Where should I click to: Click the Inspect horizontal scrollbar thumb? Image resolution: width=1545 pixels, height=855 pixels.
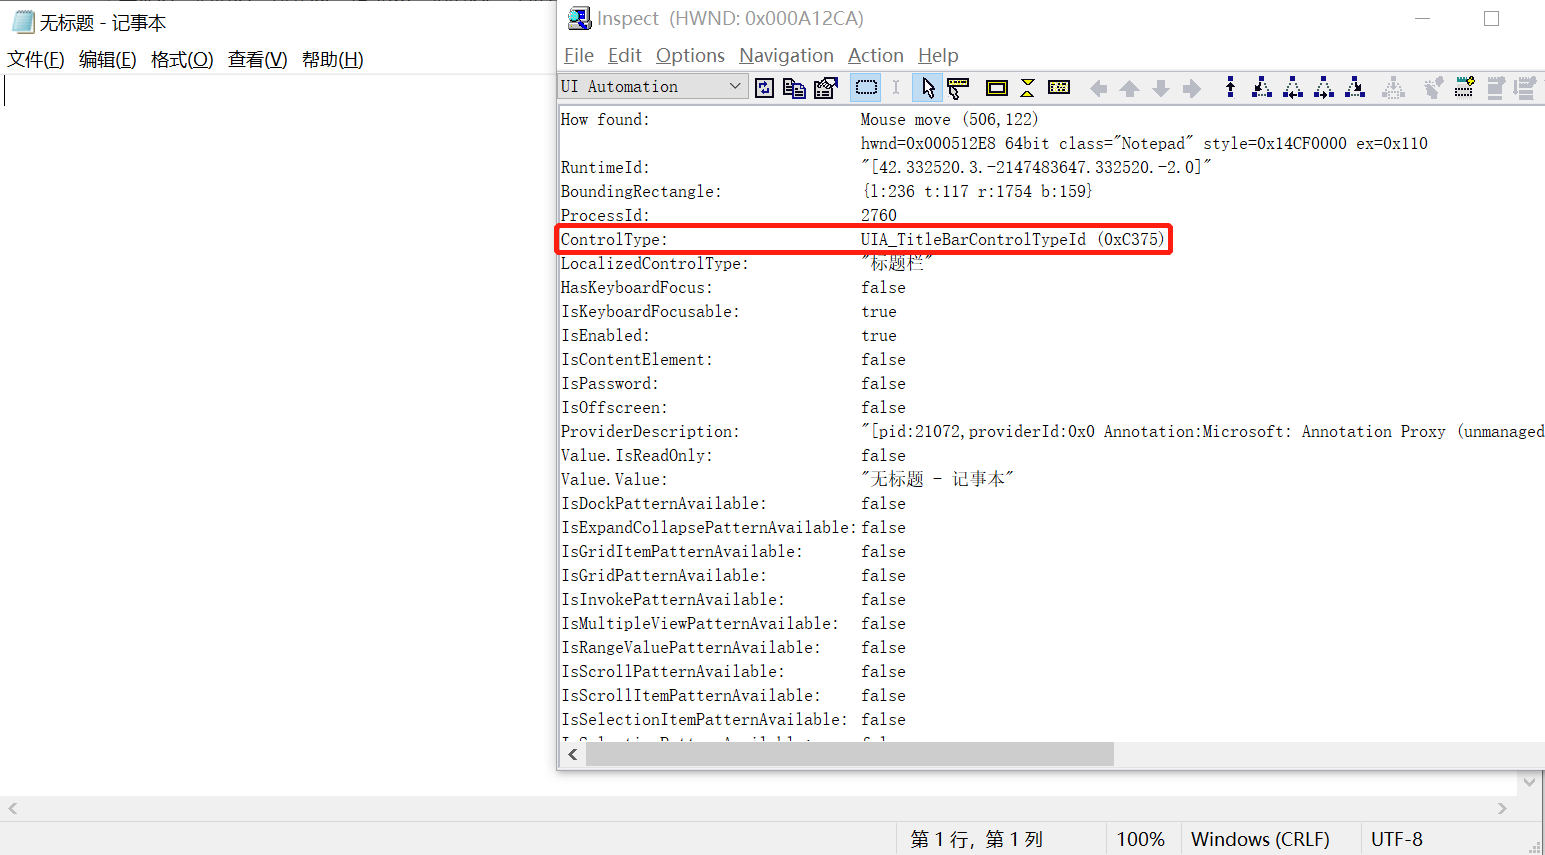850,754
